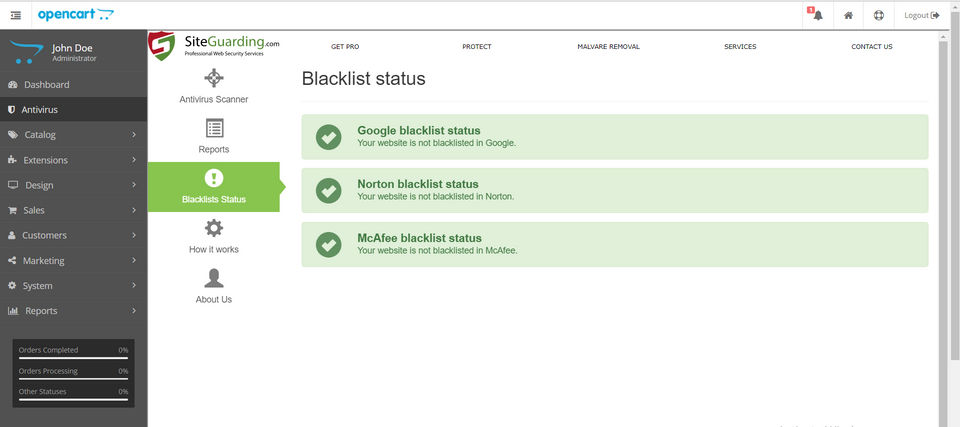The height and width of the screenshot is (427, 960).
Task: Click the GET PRO link
Action: pyautogui.click(x=345, y=47)
